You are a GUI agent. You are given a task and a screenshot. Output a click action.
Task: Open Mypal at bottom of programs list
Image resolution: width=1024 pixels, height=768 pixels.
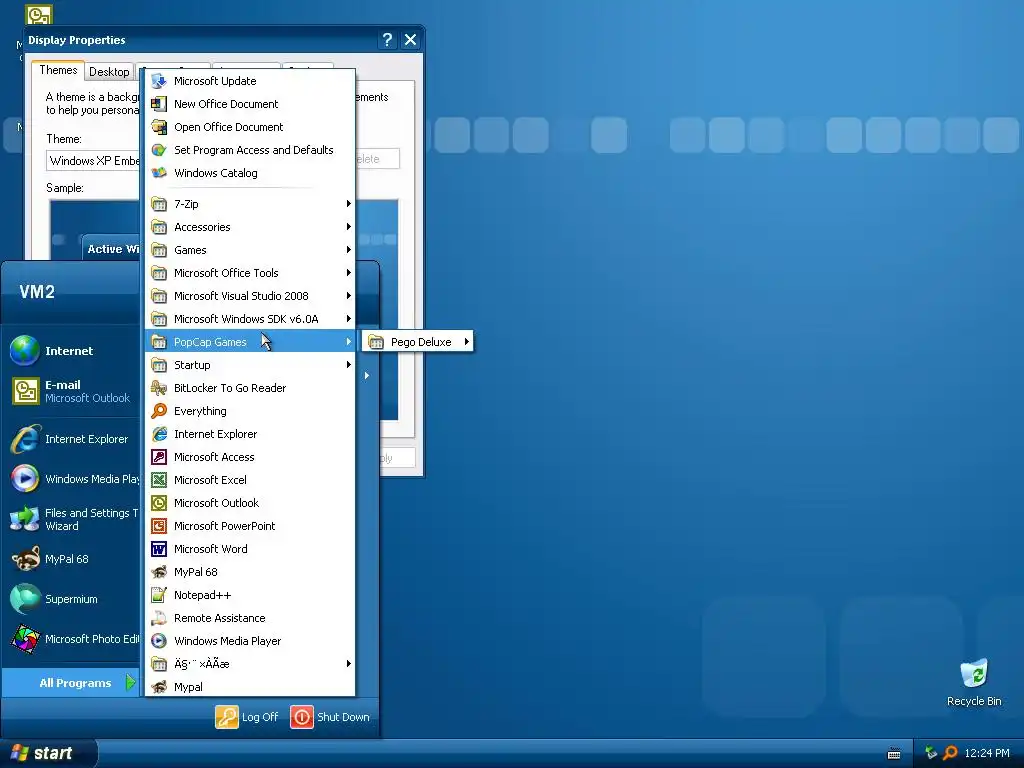tap(250, 687)
